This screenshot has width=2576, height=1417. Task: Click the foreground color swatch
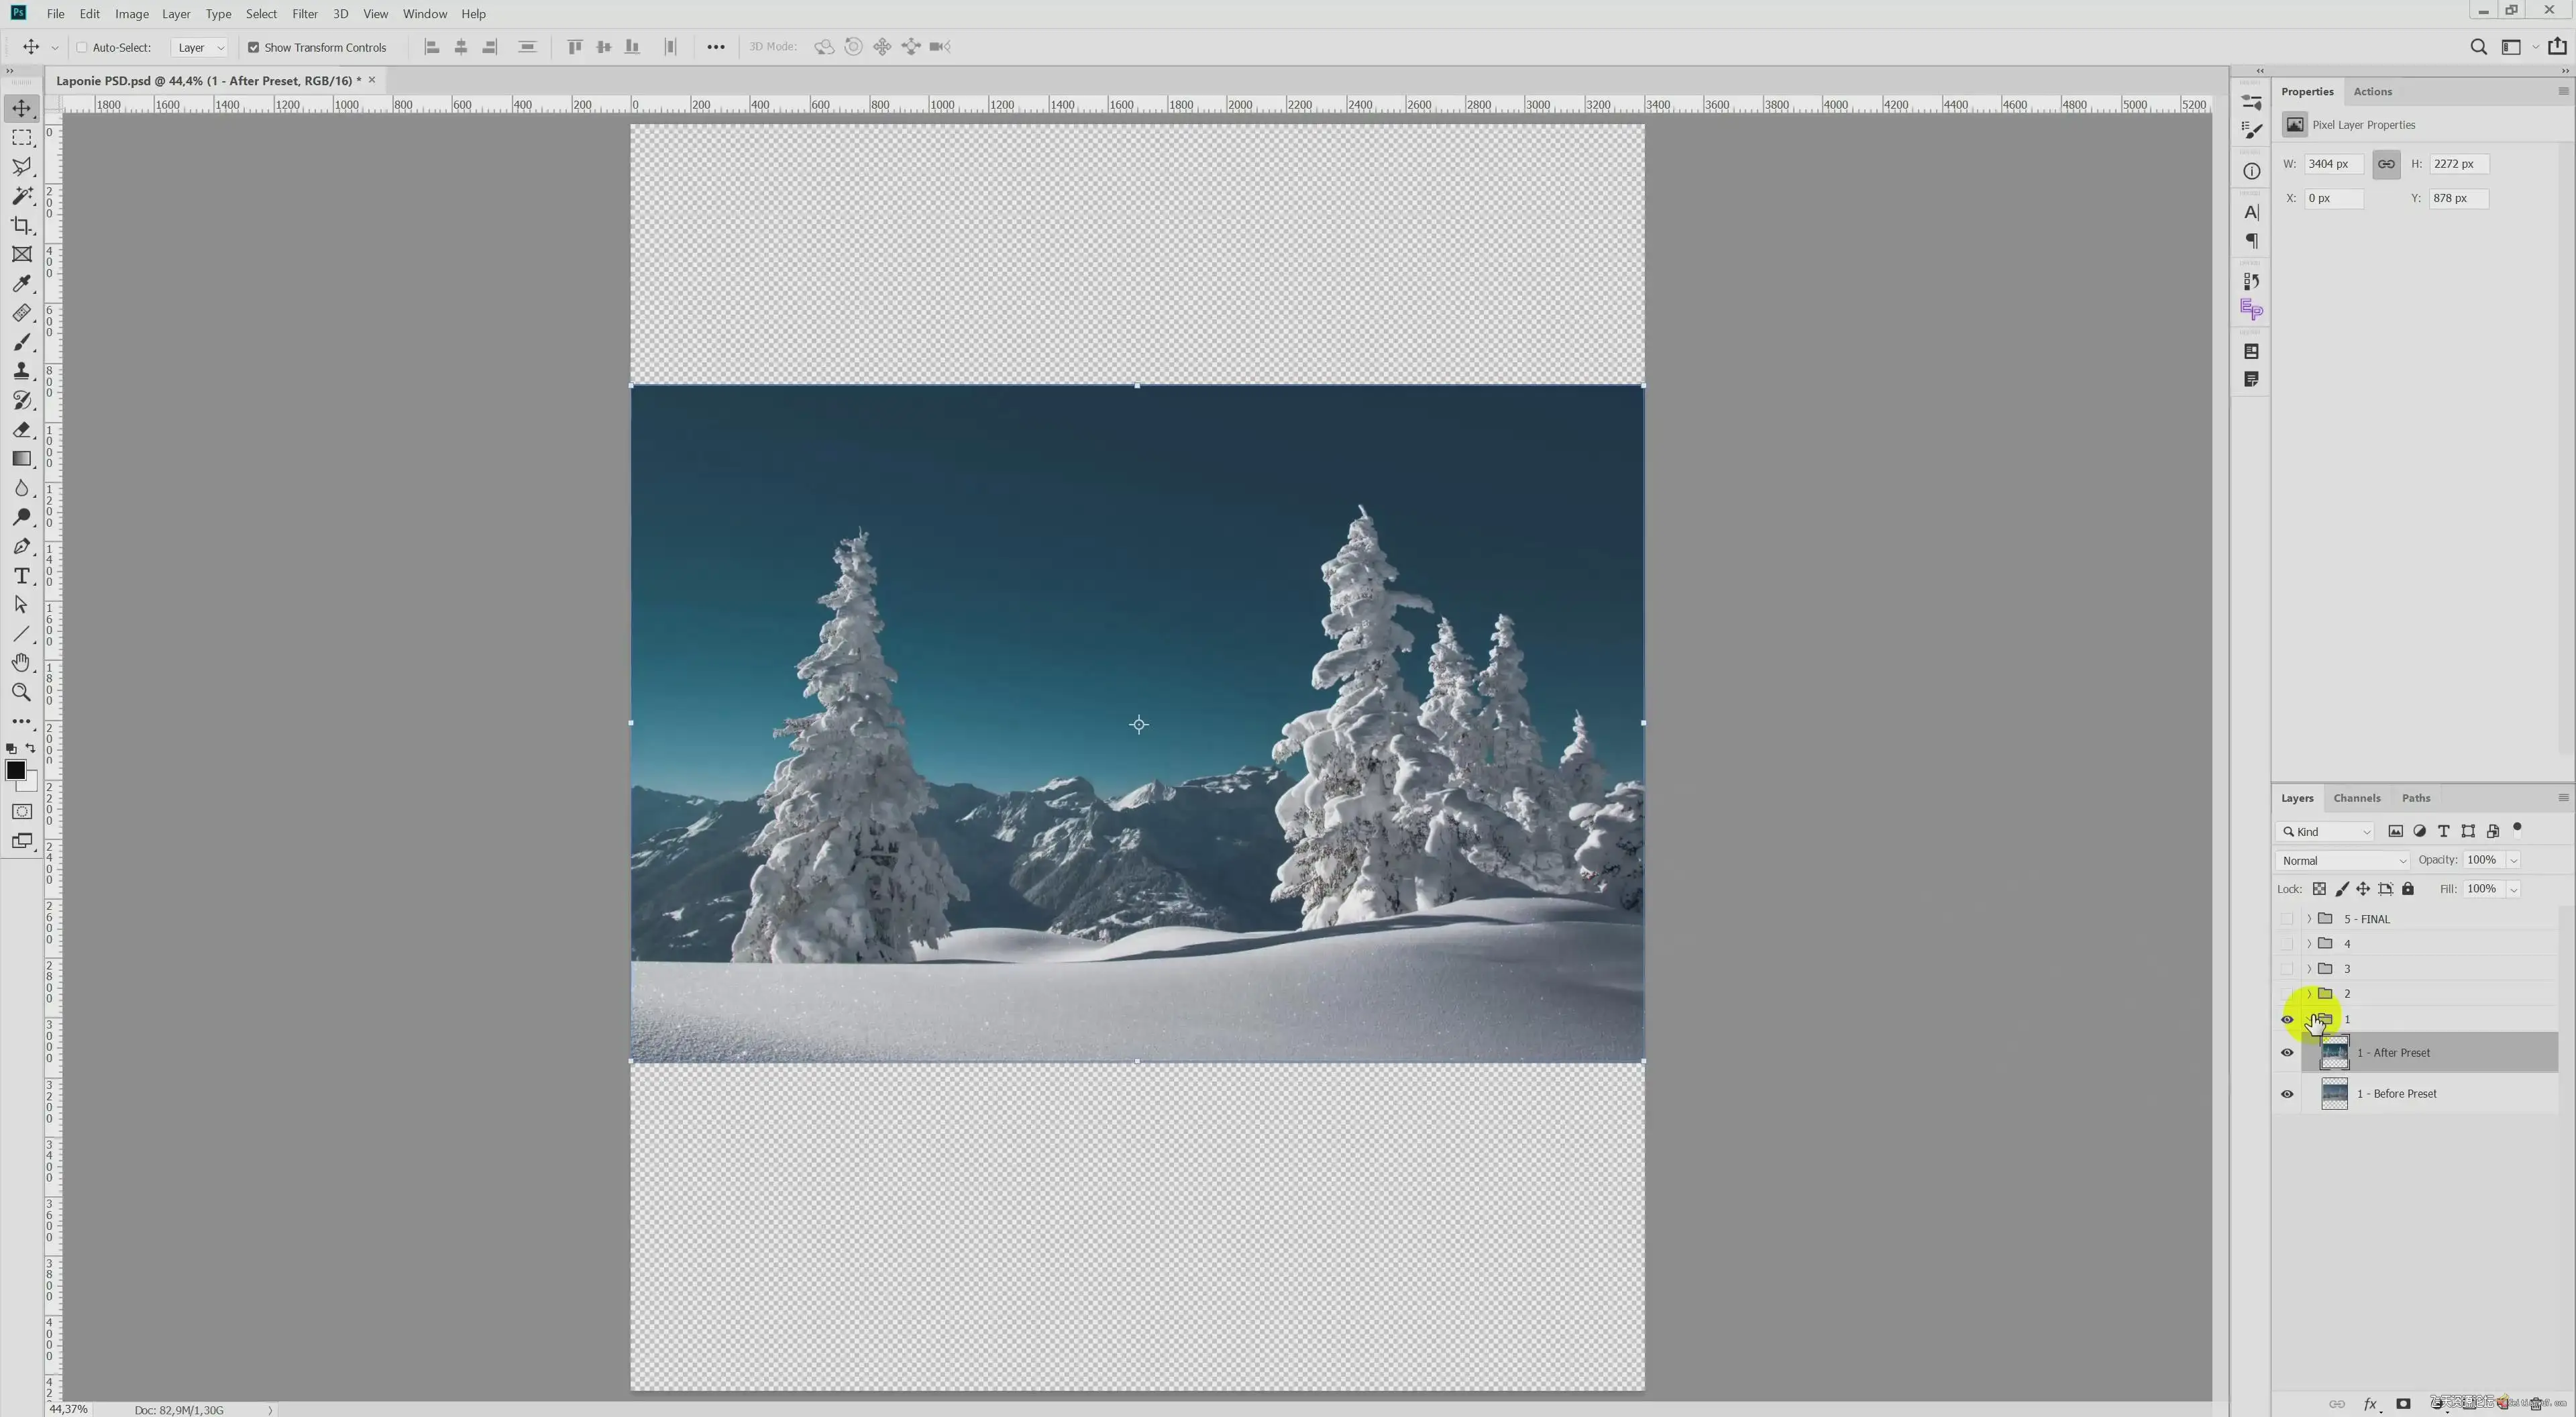tap(15, 770)
